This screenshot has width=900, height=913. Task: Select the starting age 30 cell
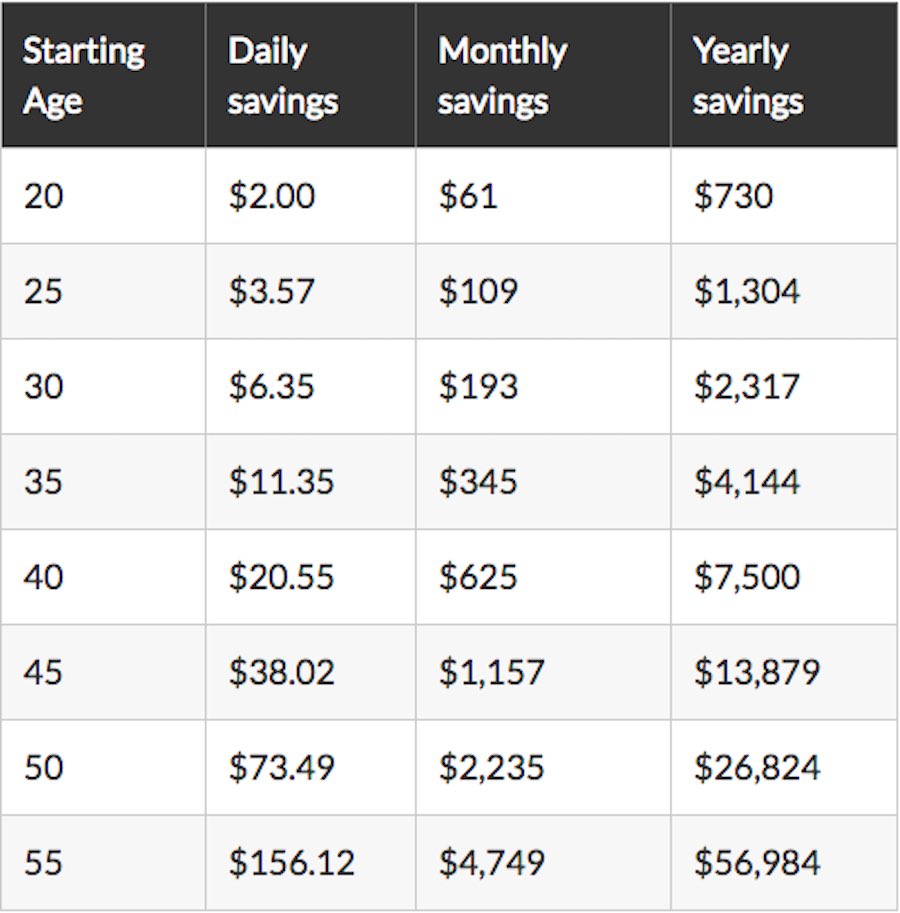(44, 386)
